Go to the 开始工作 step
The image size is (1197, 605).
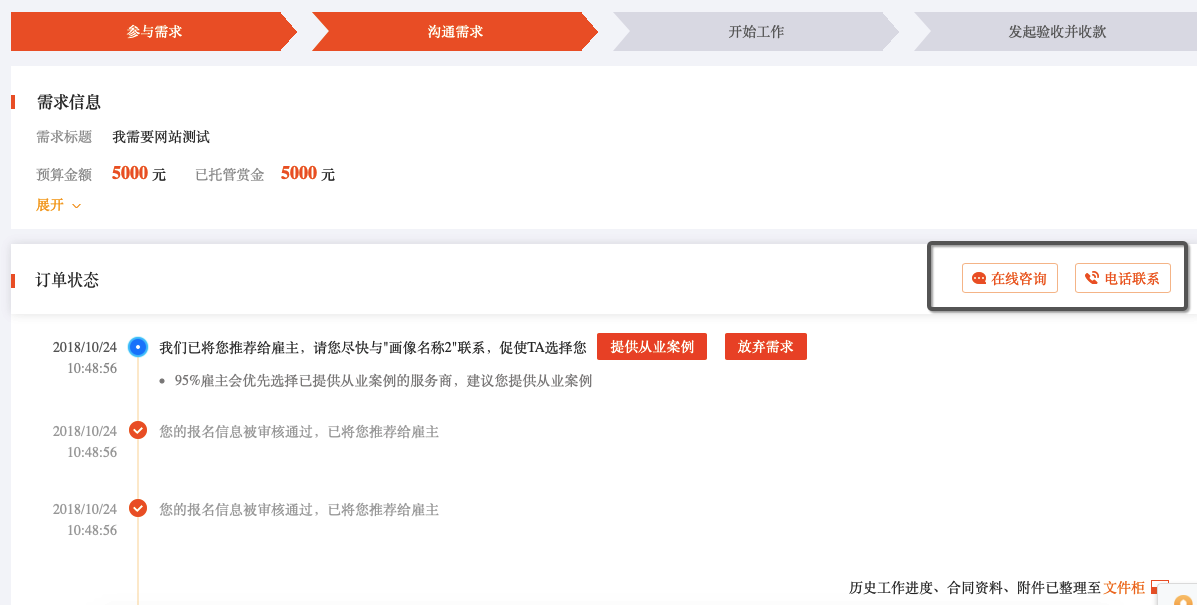coord(756,31)
